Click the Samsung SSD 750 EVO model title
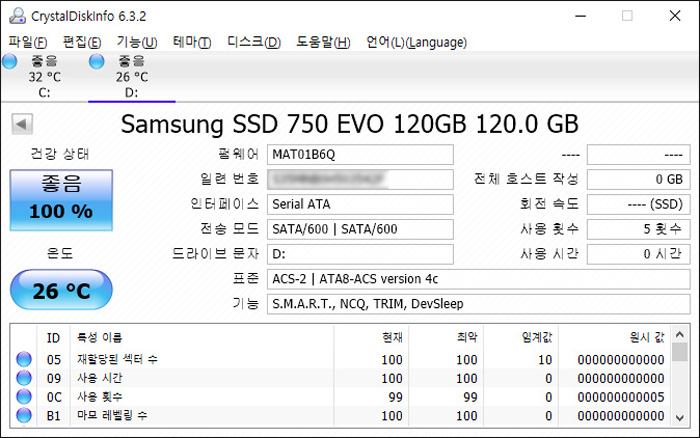 click(350, 124)
